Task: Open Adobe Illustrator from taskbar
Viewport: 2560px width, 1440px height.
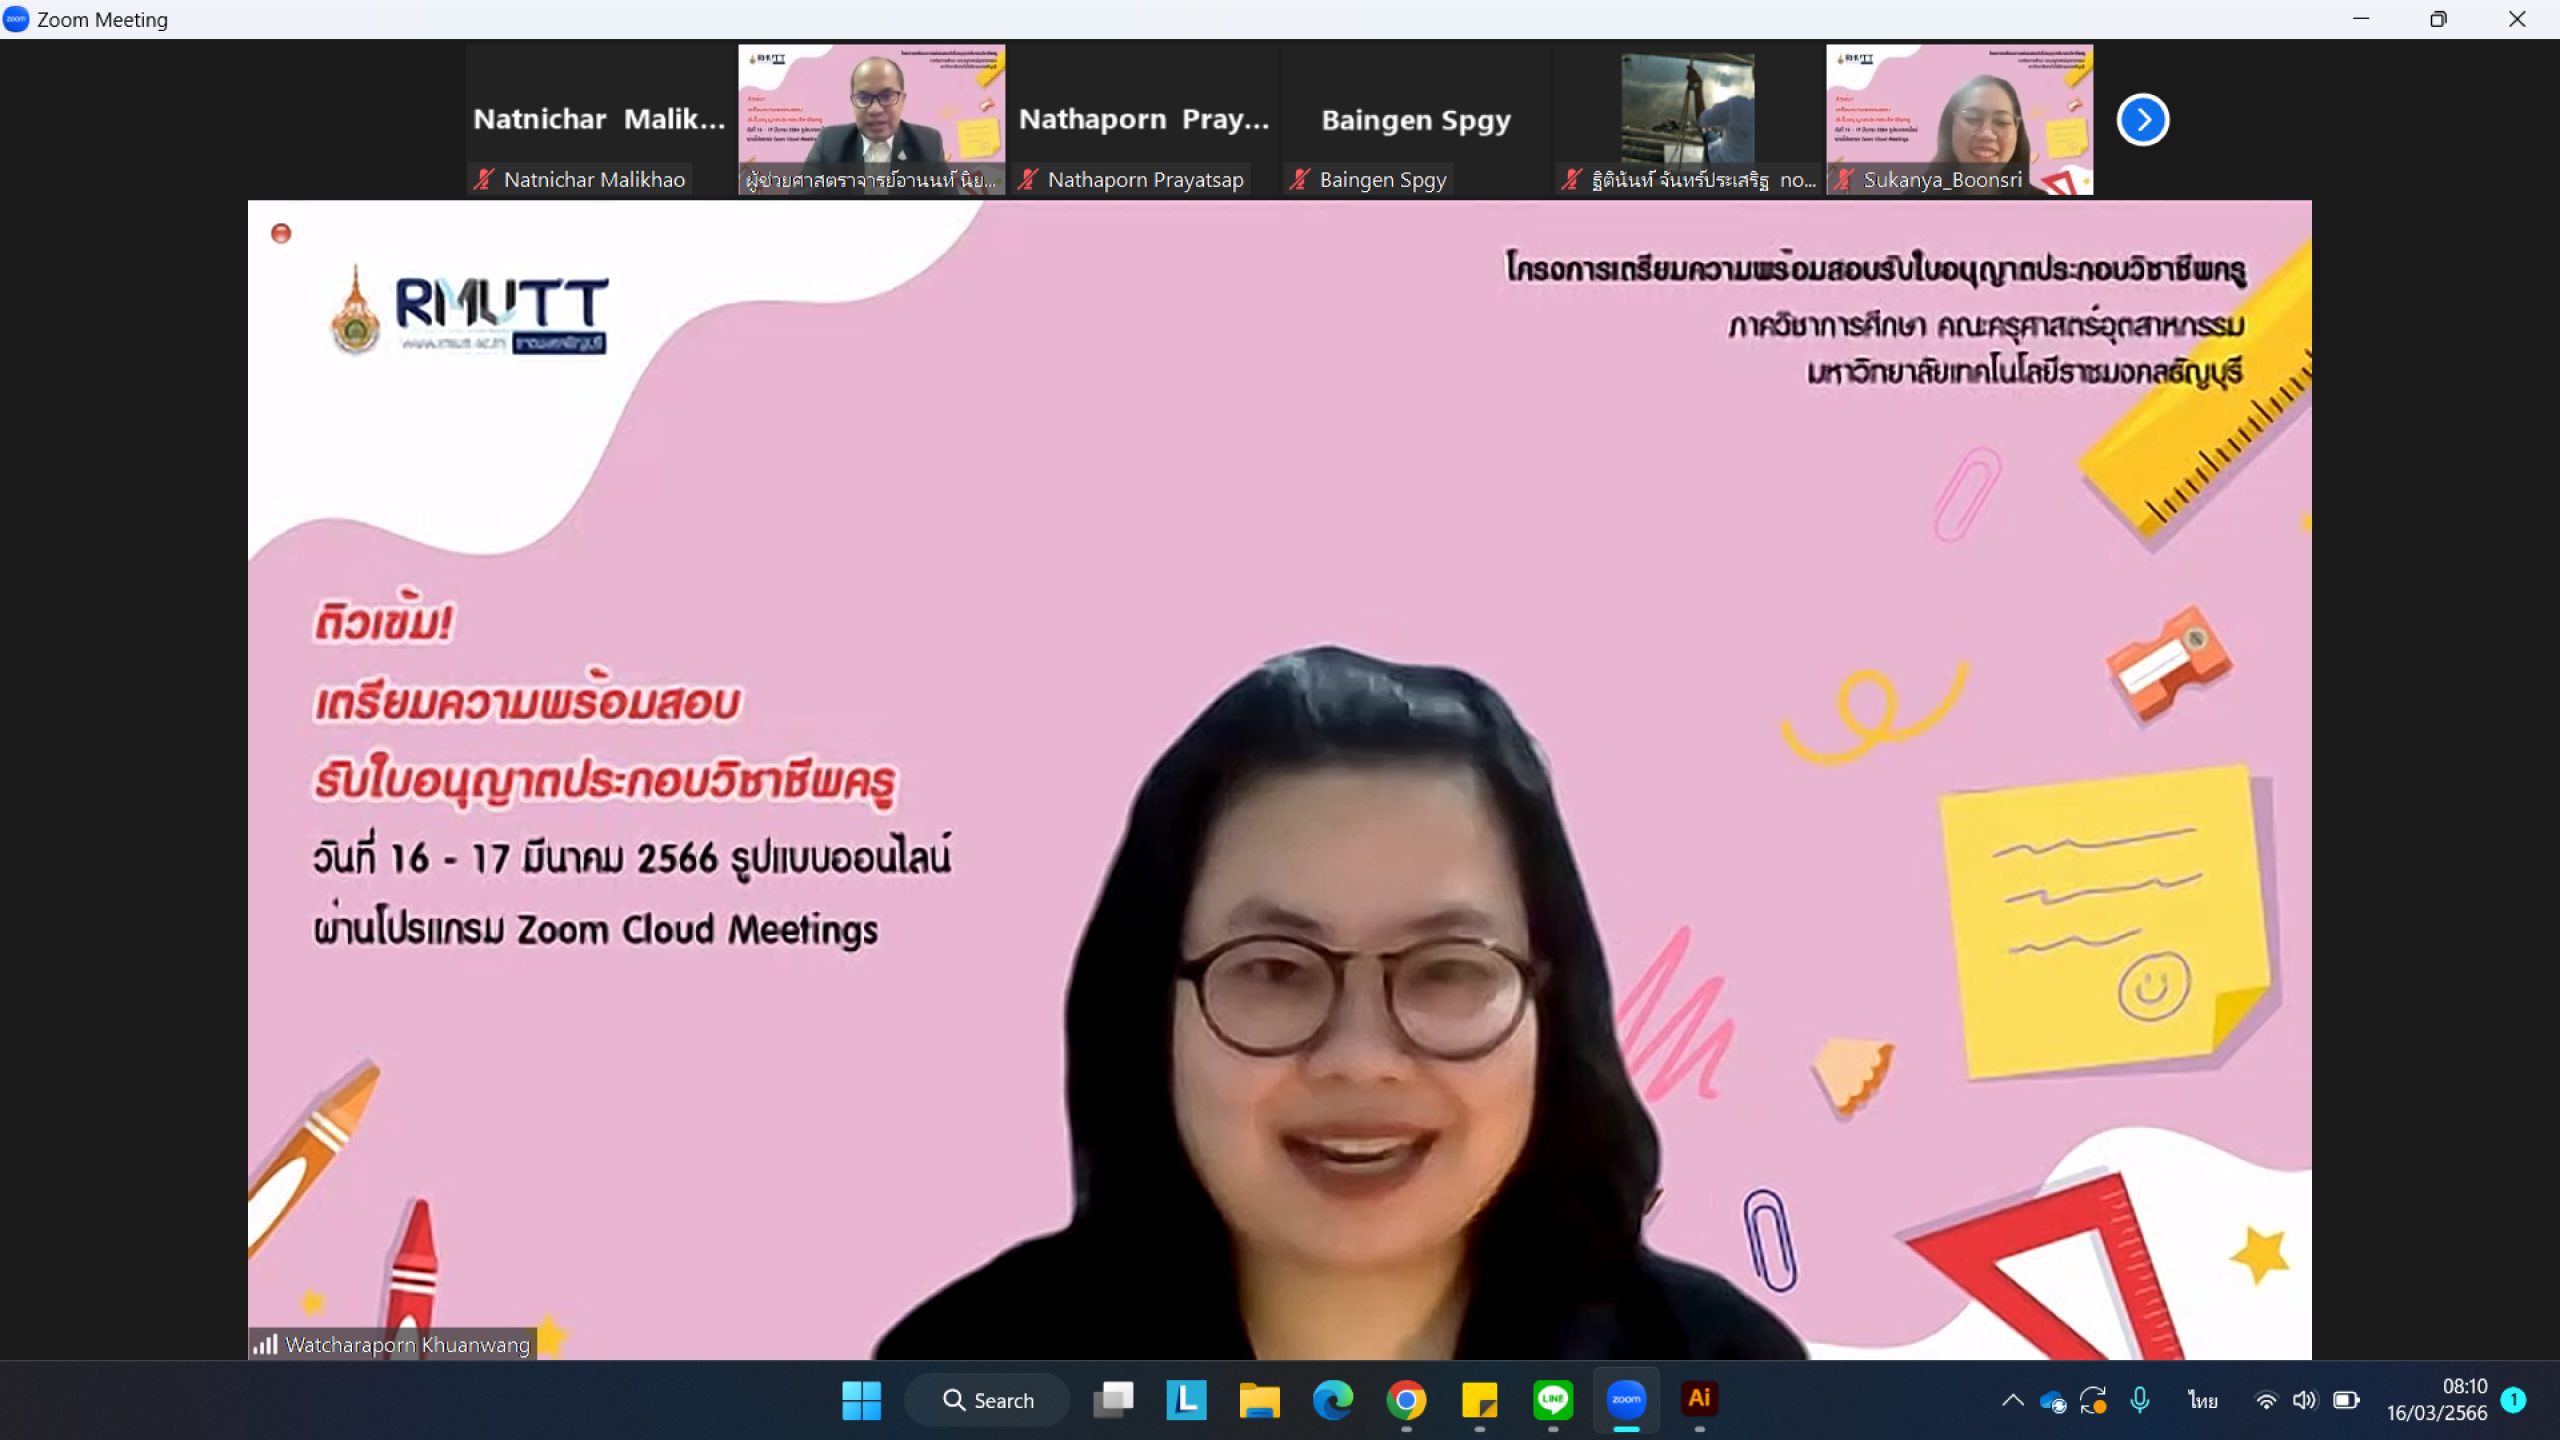Action: (1700, 1400)
